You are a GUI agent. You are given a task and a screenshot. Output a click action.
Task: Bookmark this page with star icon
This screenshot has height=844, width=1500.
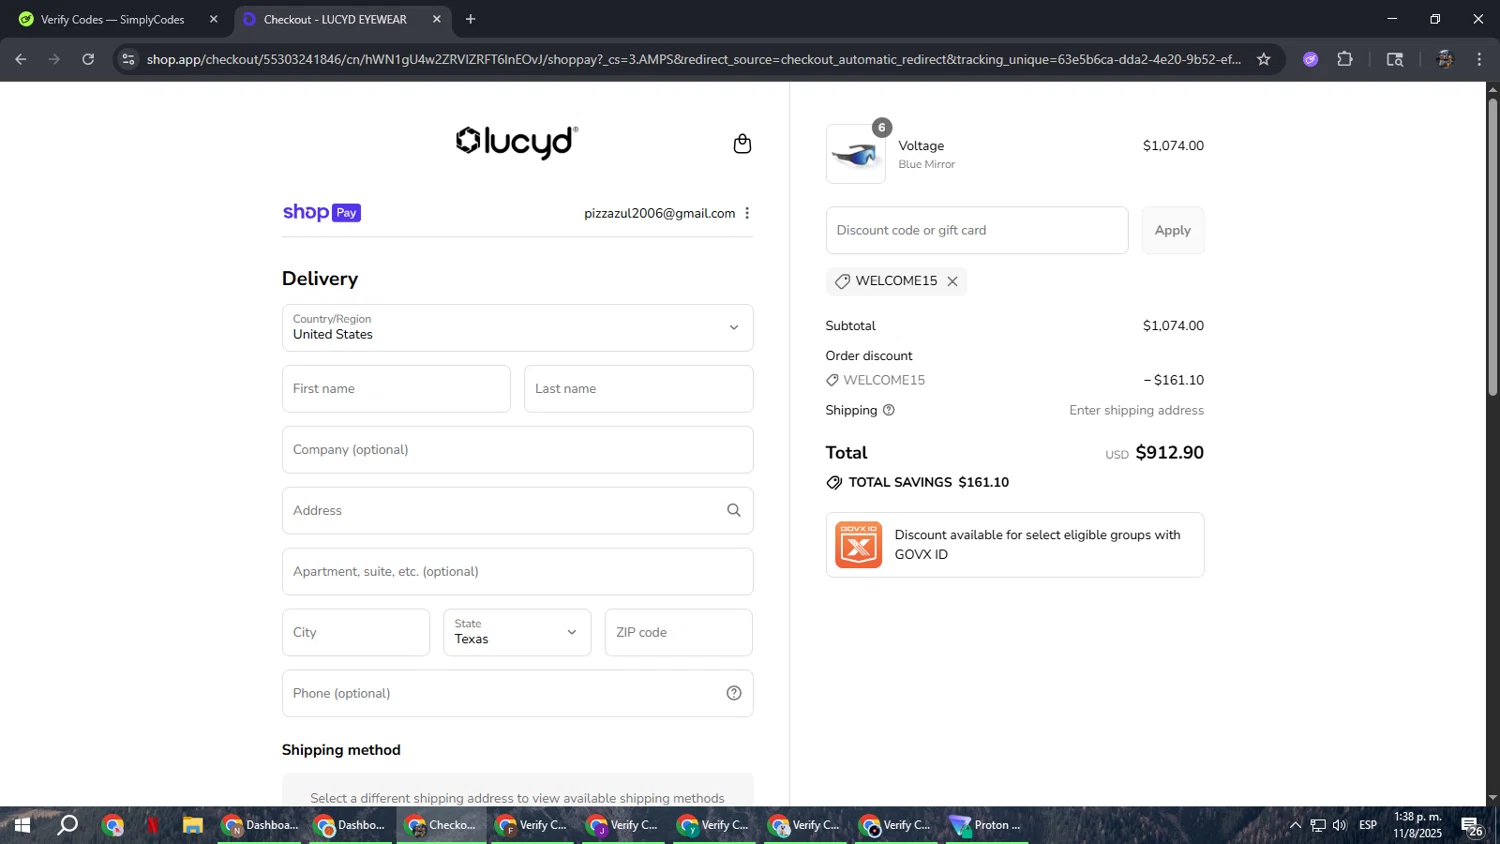(1264, 59)
